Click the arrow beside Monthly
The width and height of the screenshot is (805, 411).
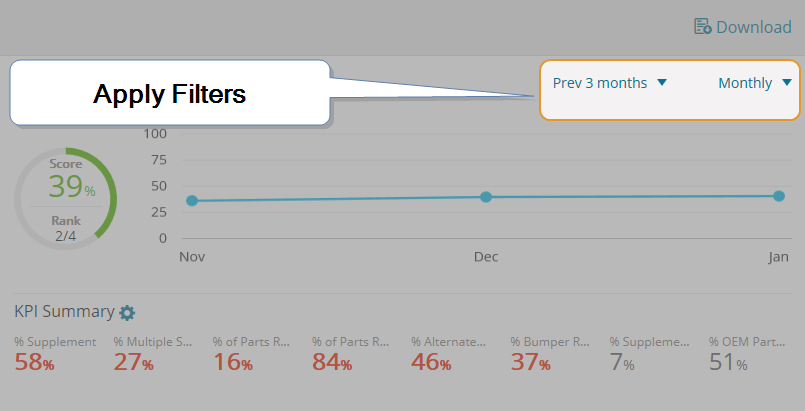(787, 83)
